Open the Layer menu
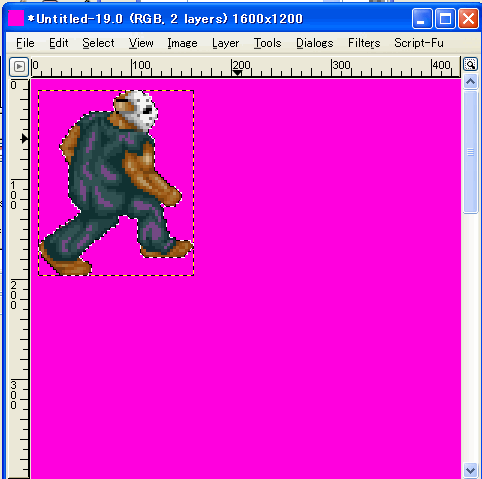Image resolution: width=482 pixels, height=479 pixels. pyautogui.click(x=226, y=43)
